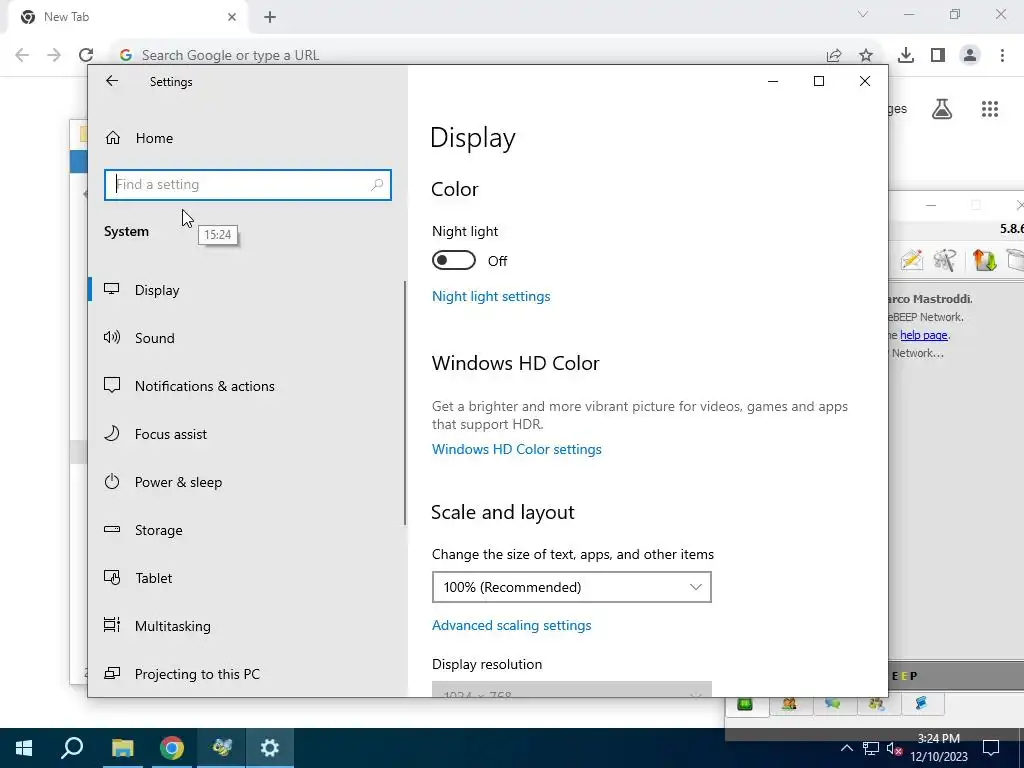Bookmark this tab with star icon
The height and width of the screenshot is (768, 1024).
click(x=866, y=55)
